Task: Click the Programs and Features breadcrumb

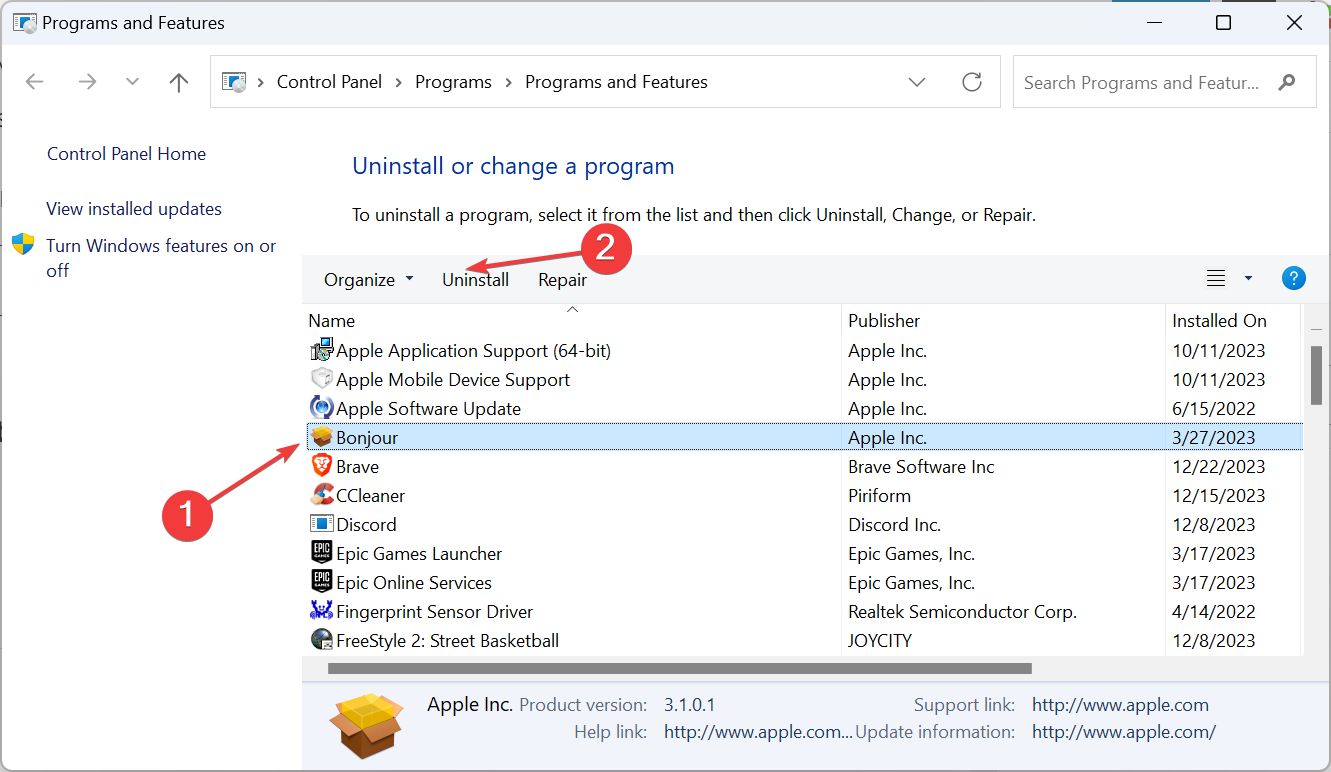Action: point(616,82)
